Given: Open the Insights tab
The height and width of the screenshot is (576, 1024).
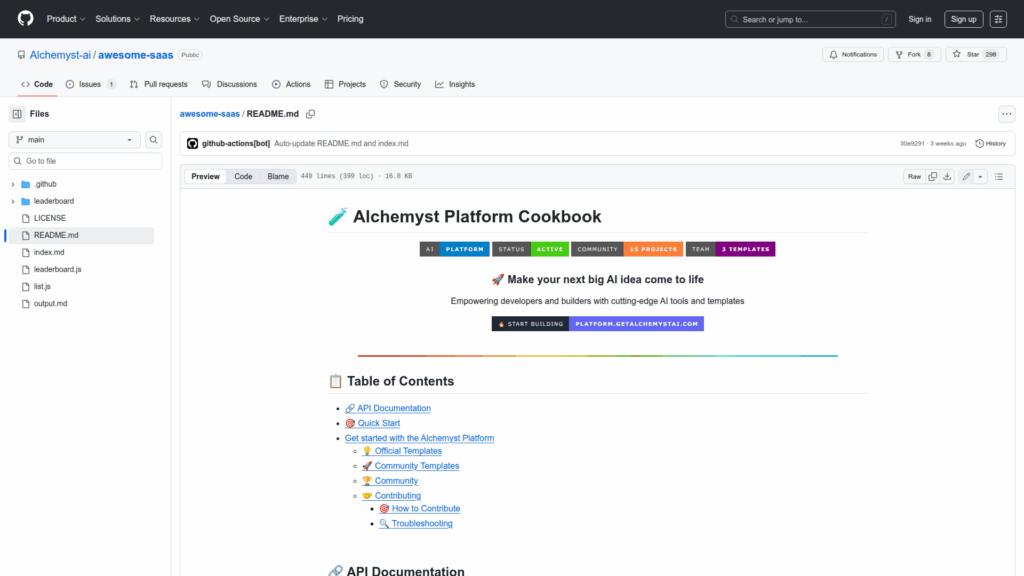Looking at the screenshot, I should coord(455,84).
